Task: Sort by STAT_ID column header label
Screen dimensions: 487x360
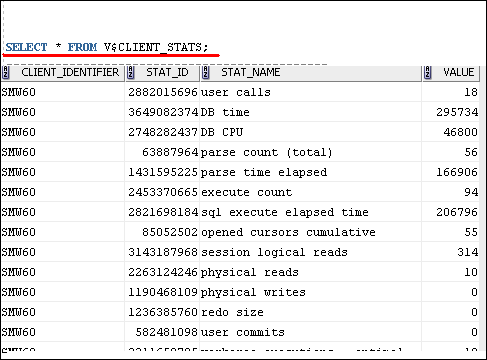Action: click(x=167, y=72)
